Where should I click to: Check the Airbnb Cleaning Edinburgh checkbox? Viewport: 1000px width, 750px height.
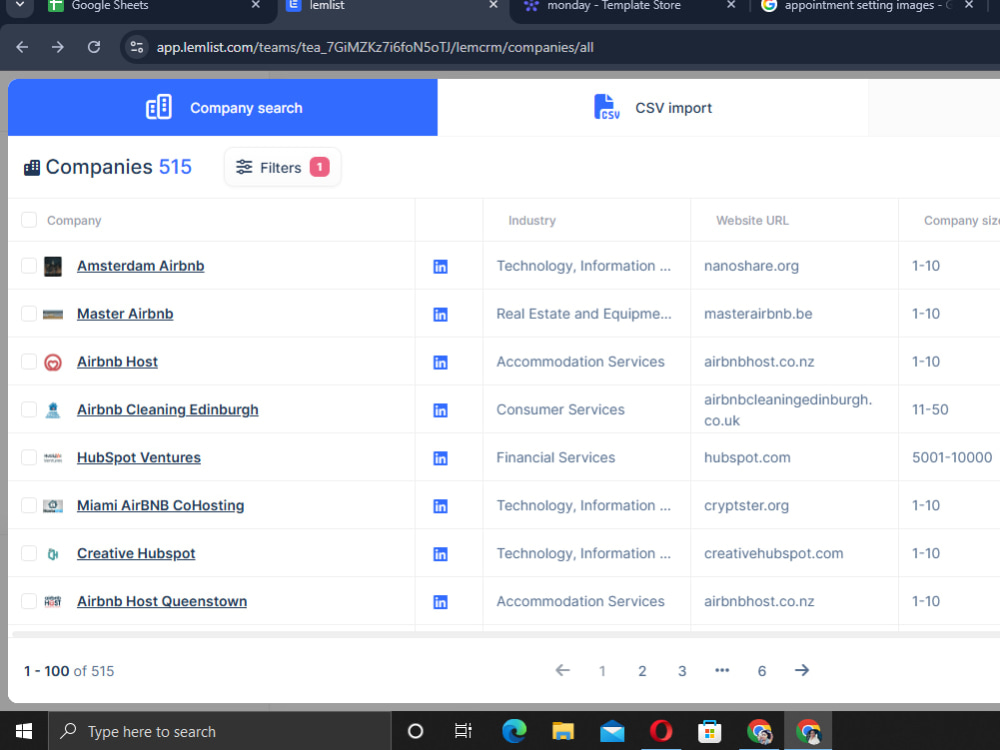click(x=29, y=409)
